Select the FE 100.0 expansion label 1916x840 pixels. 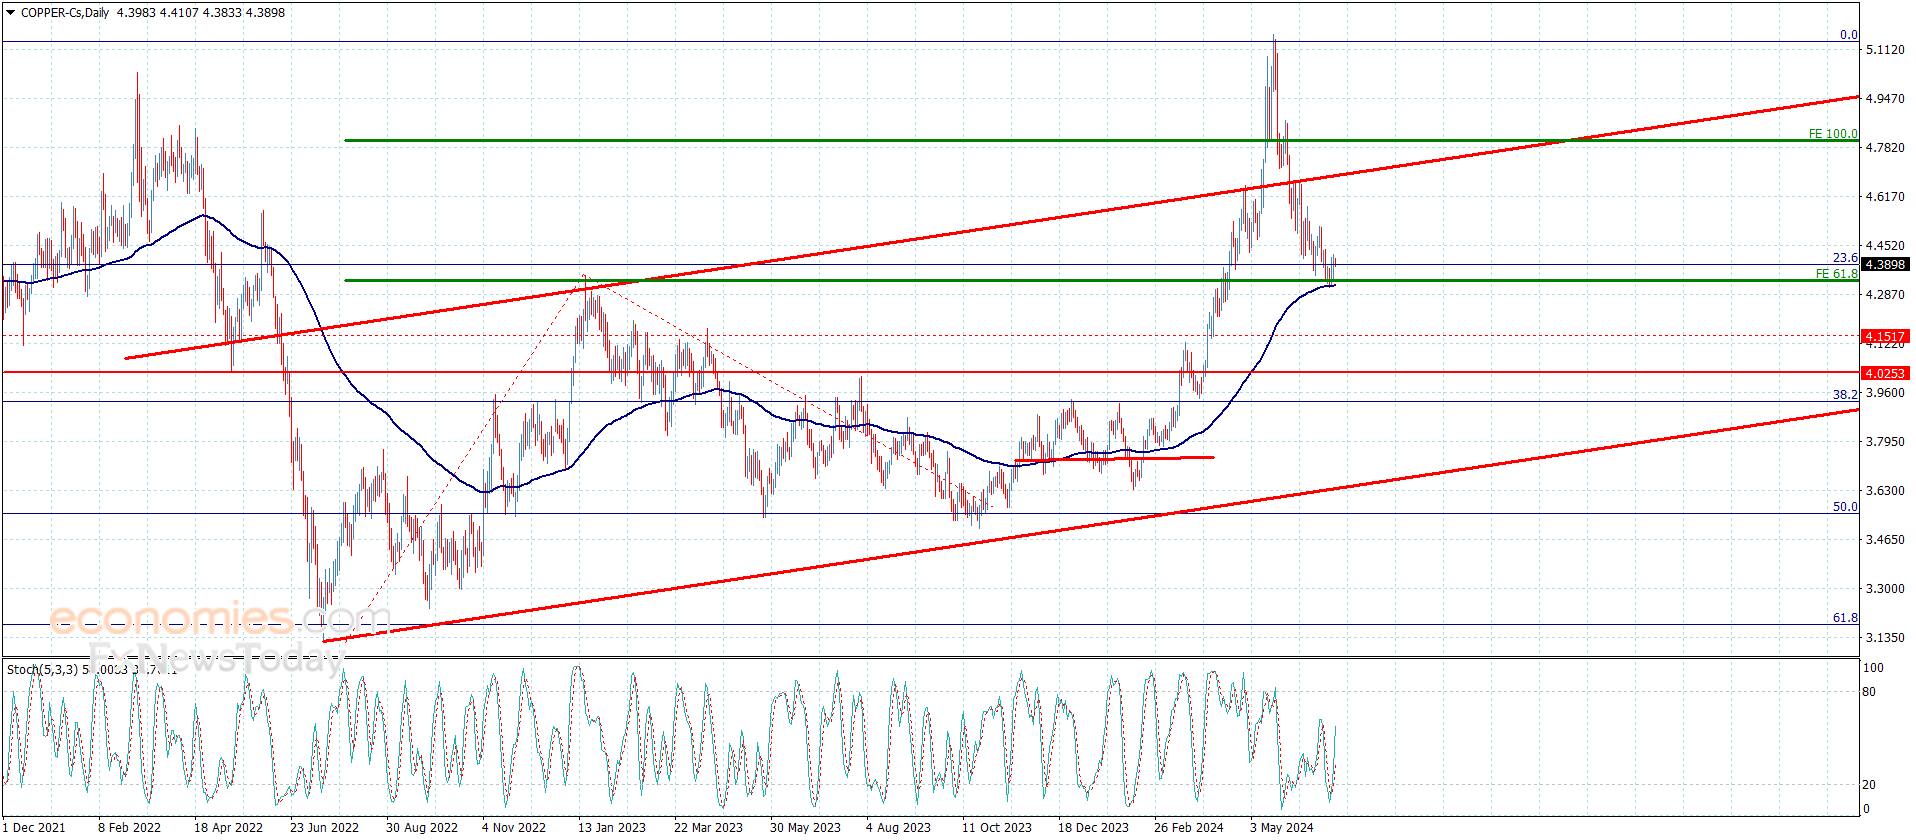[1833, 134]
